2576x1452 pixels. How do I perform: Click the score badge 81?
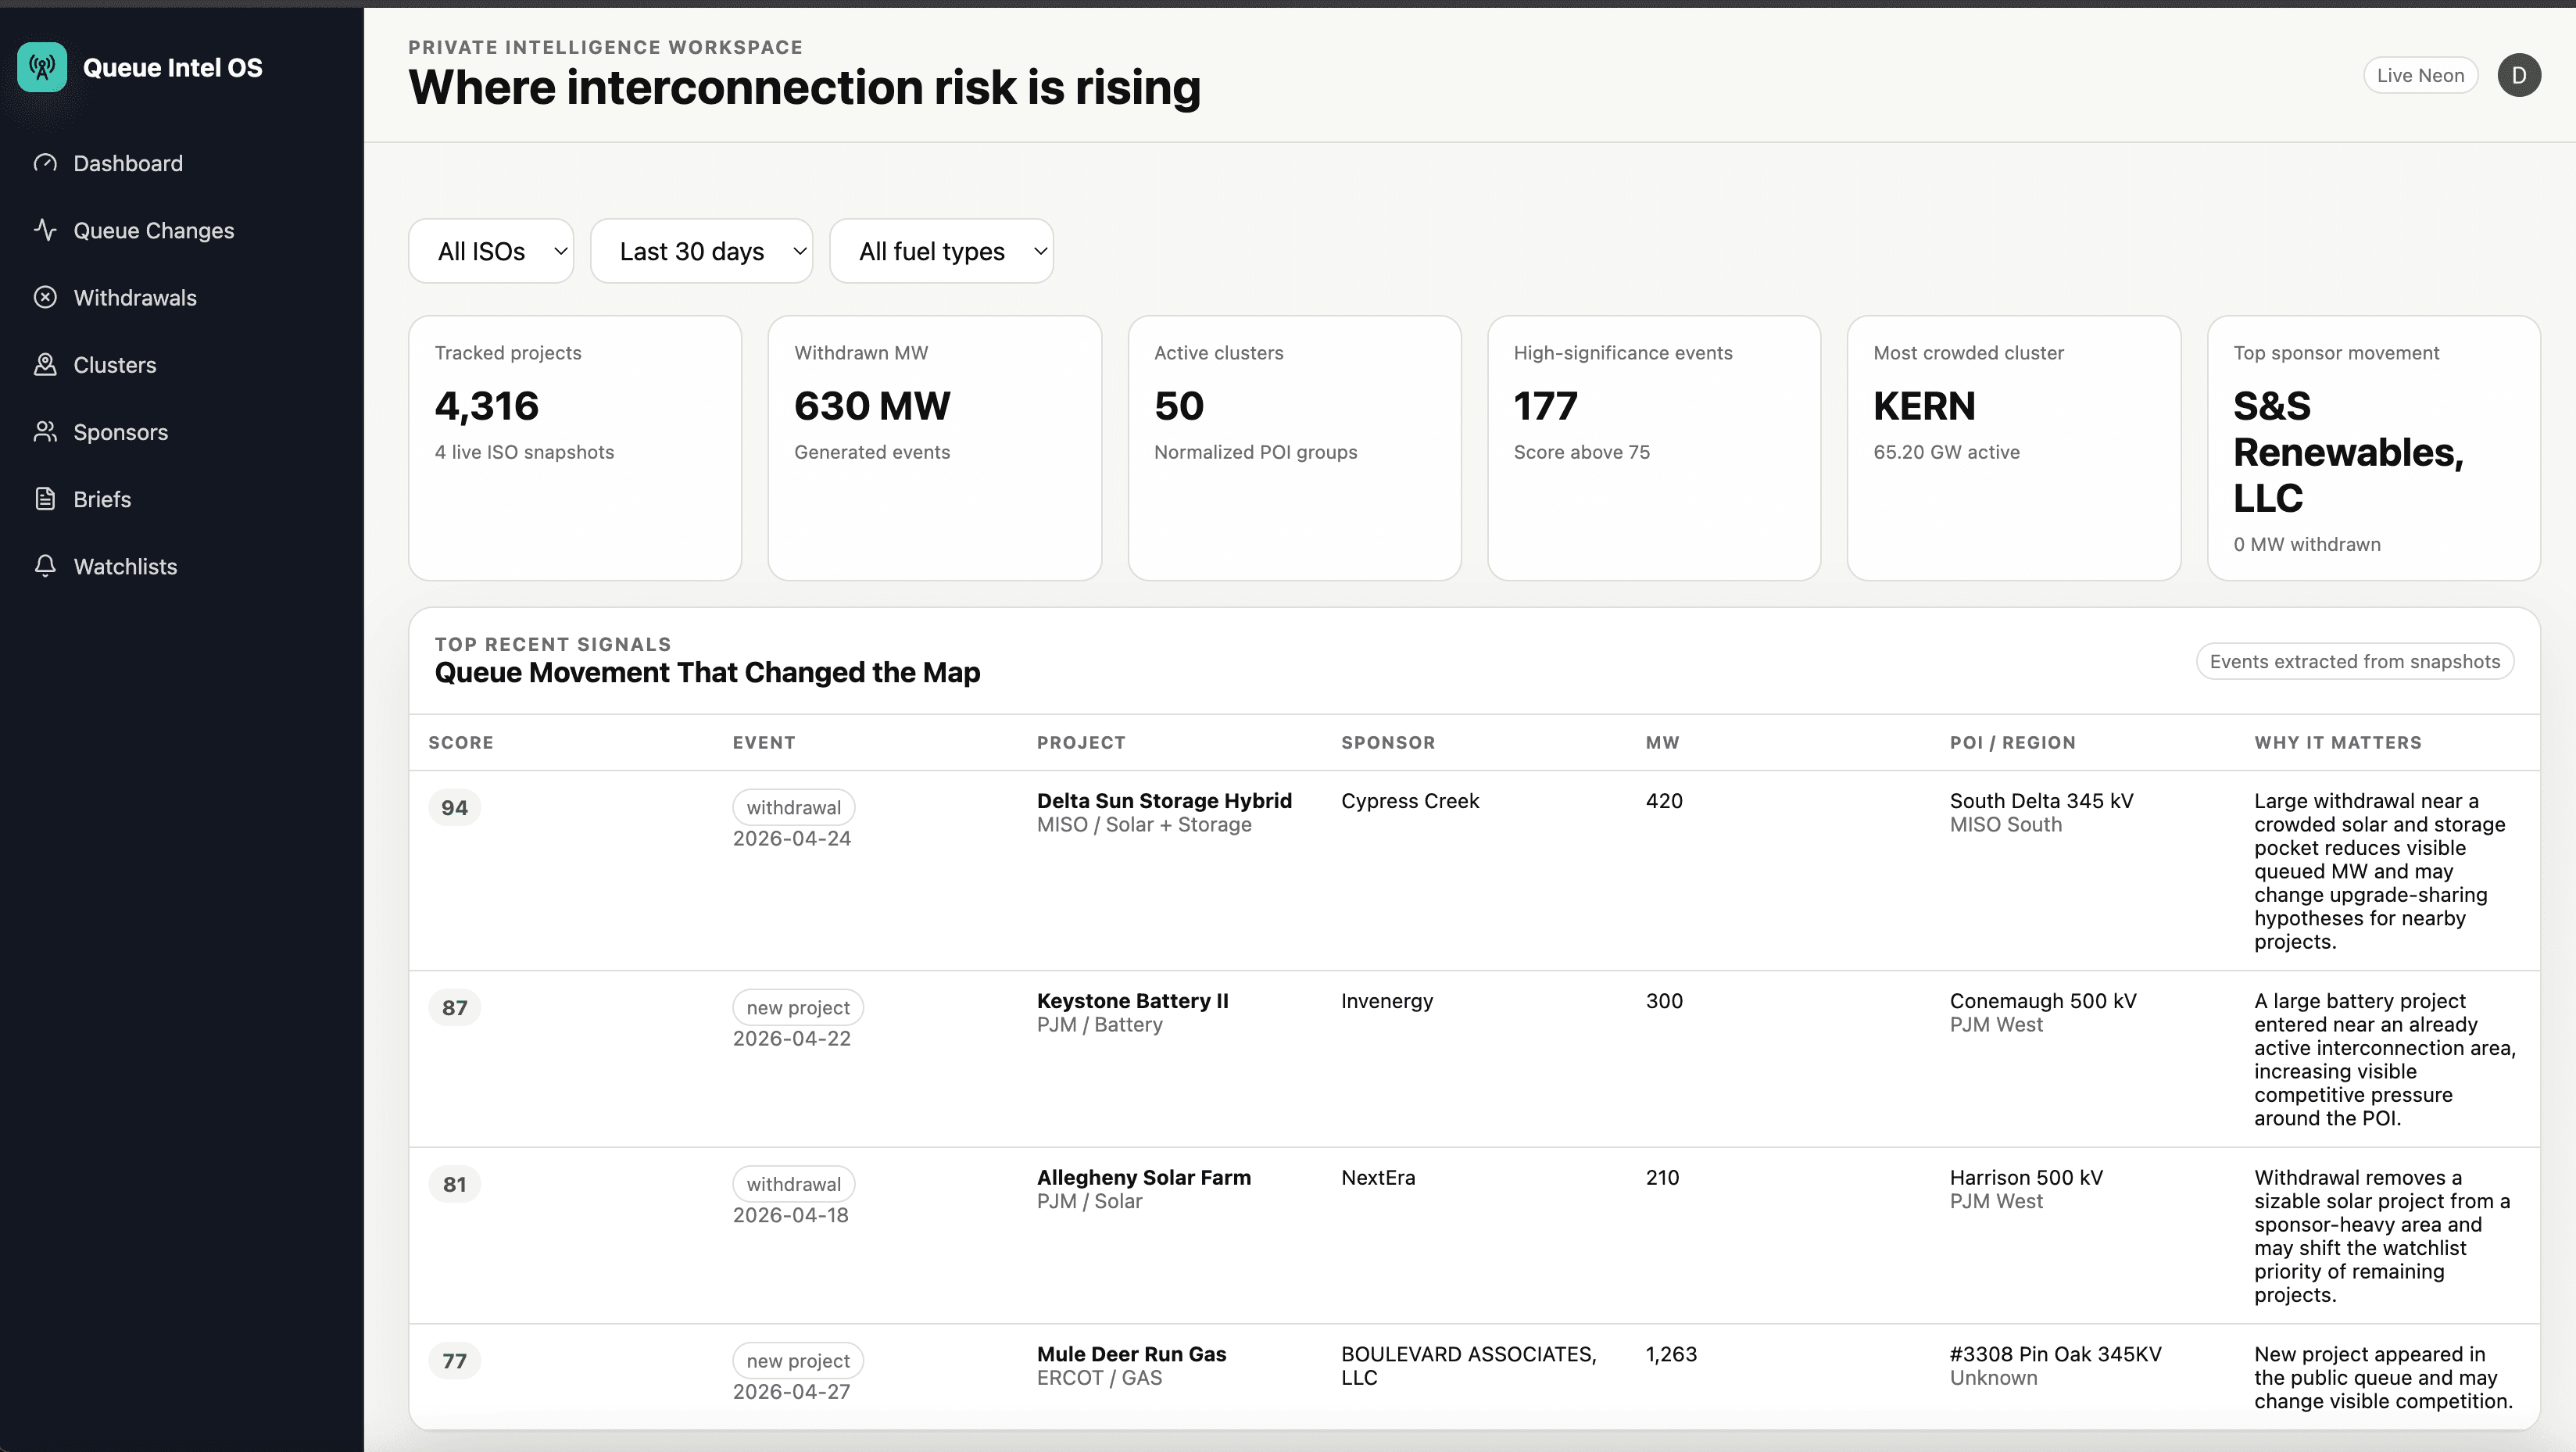point(455,1184)
